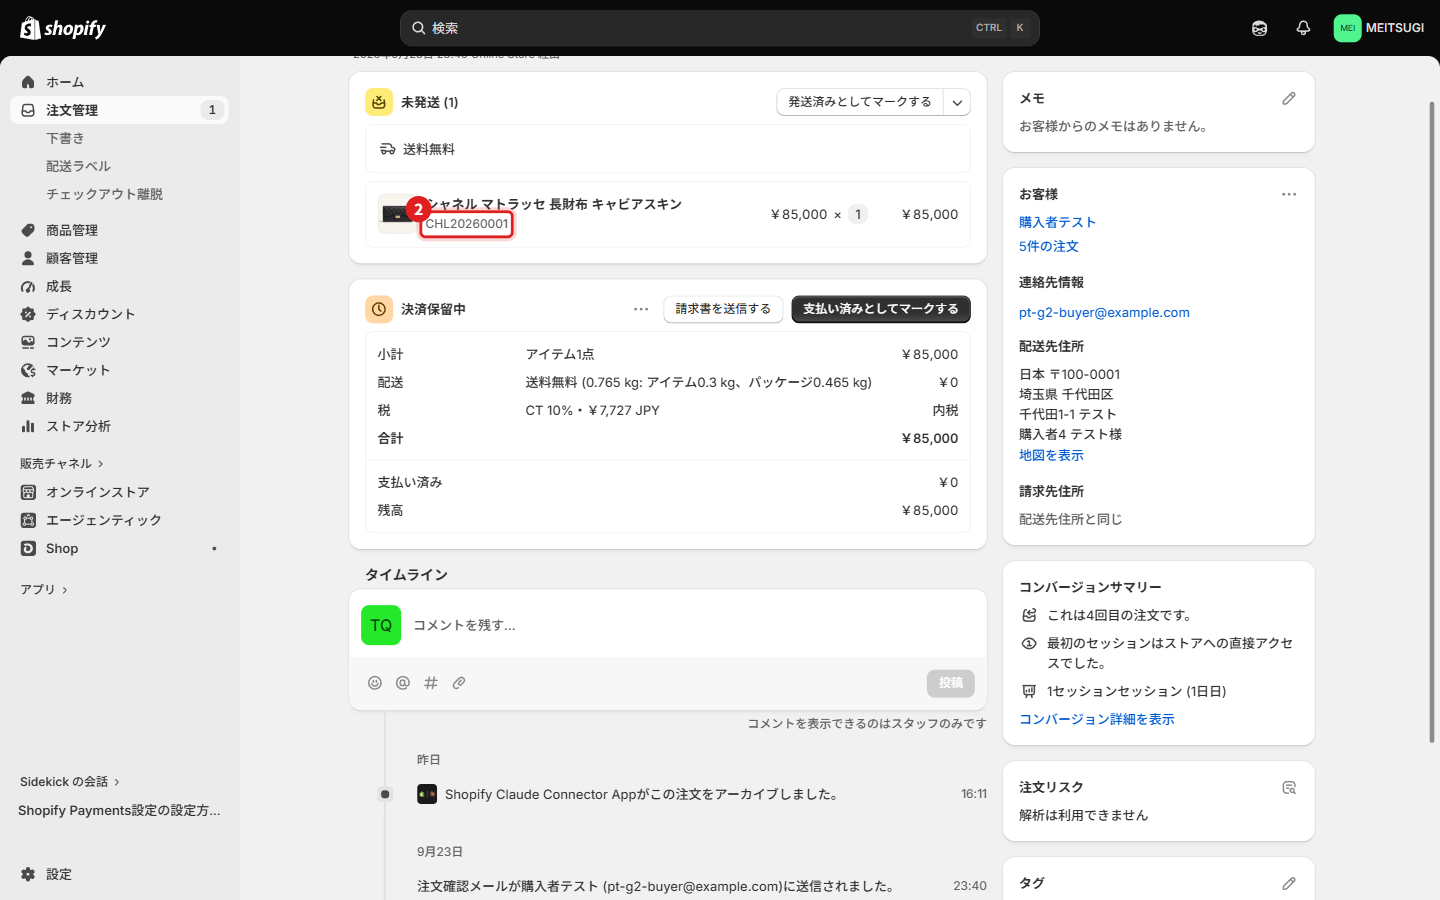Click 請求書を送信する button
The width and height of the screenshot is (1440, 900).
pos(723,309)
